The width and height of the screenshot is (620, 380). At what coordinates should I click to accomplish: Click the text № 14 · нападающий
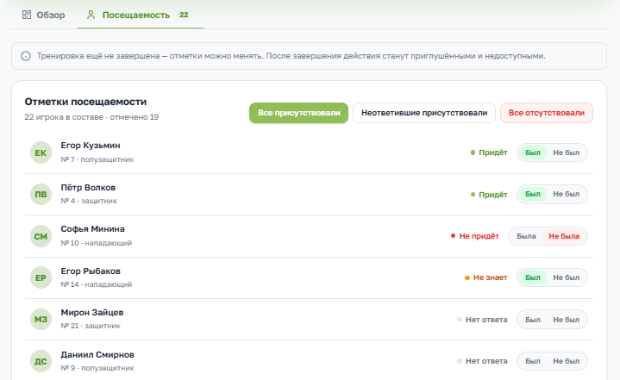(x=96, y=284)
